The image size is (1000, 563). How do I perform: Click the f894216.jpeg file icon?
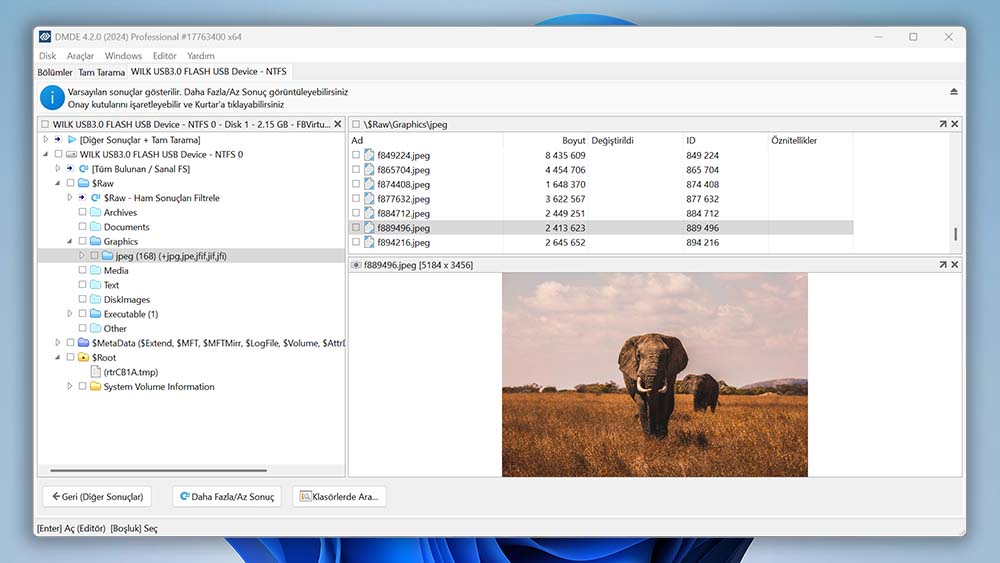369,242
